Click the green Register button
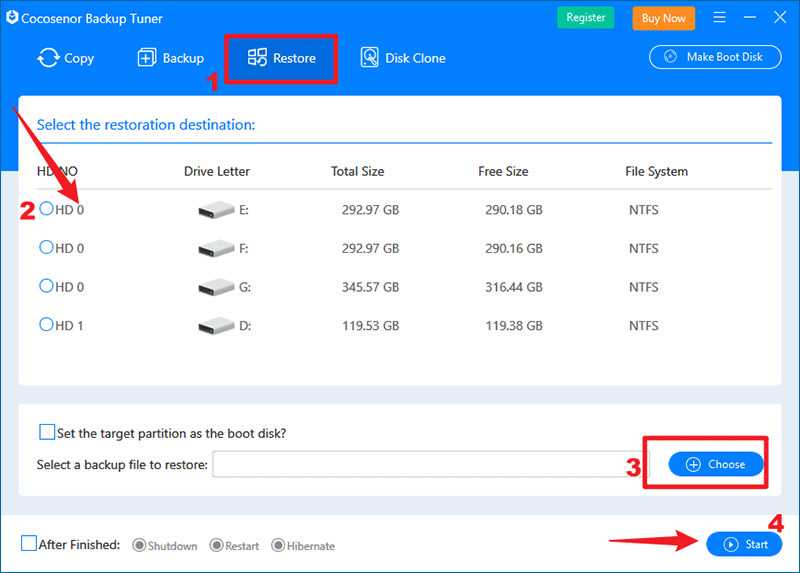The width and height of the screenshot is (800, 573). click(585, 18)
